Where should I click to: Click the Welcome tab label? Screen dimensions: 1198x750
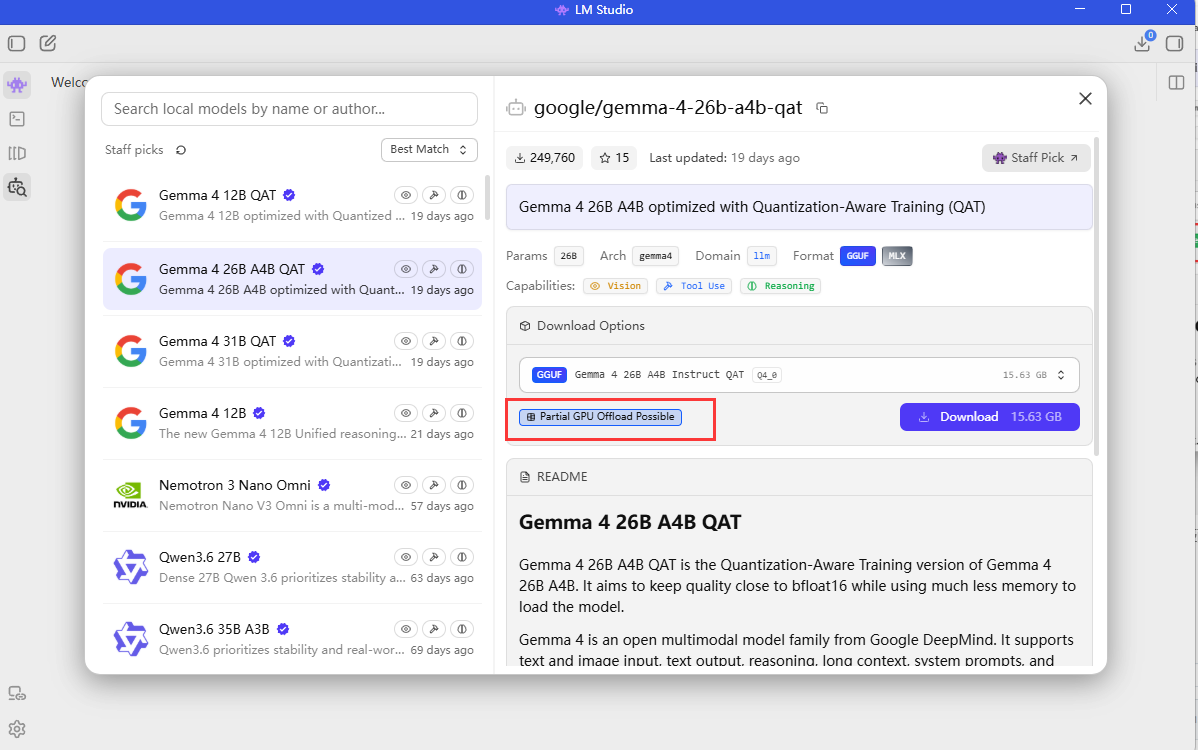pyautogui.click(x=69, y=82)
